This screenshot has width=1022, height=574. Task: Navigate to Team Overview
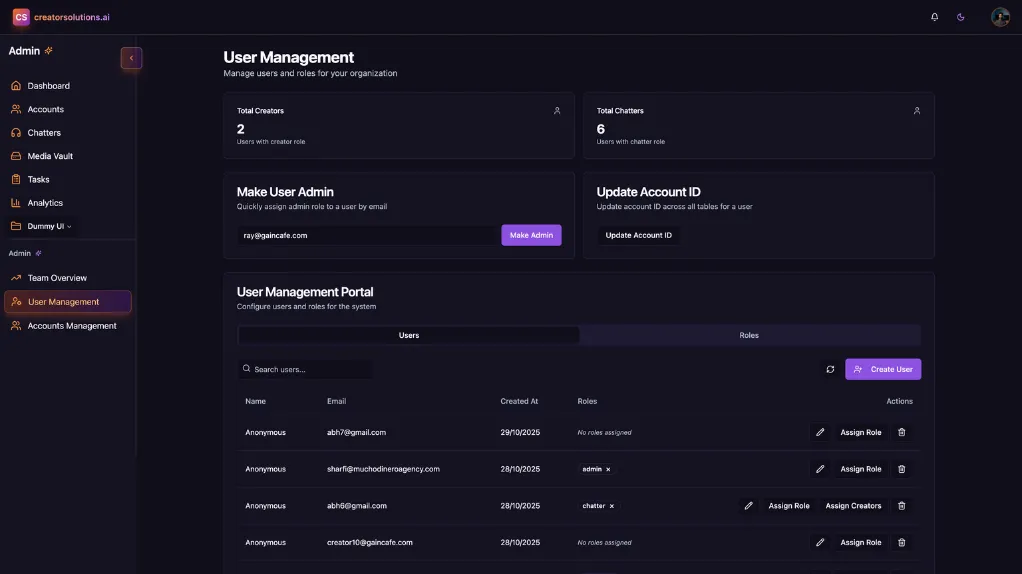57,278
